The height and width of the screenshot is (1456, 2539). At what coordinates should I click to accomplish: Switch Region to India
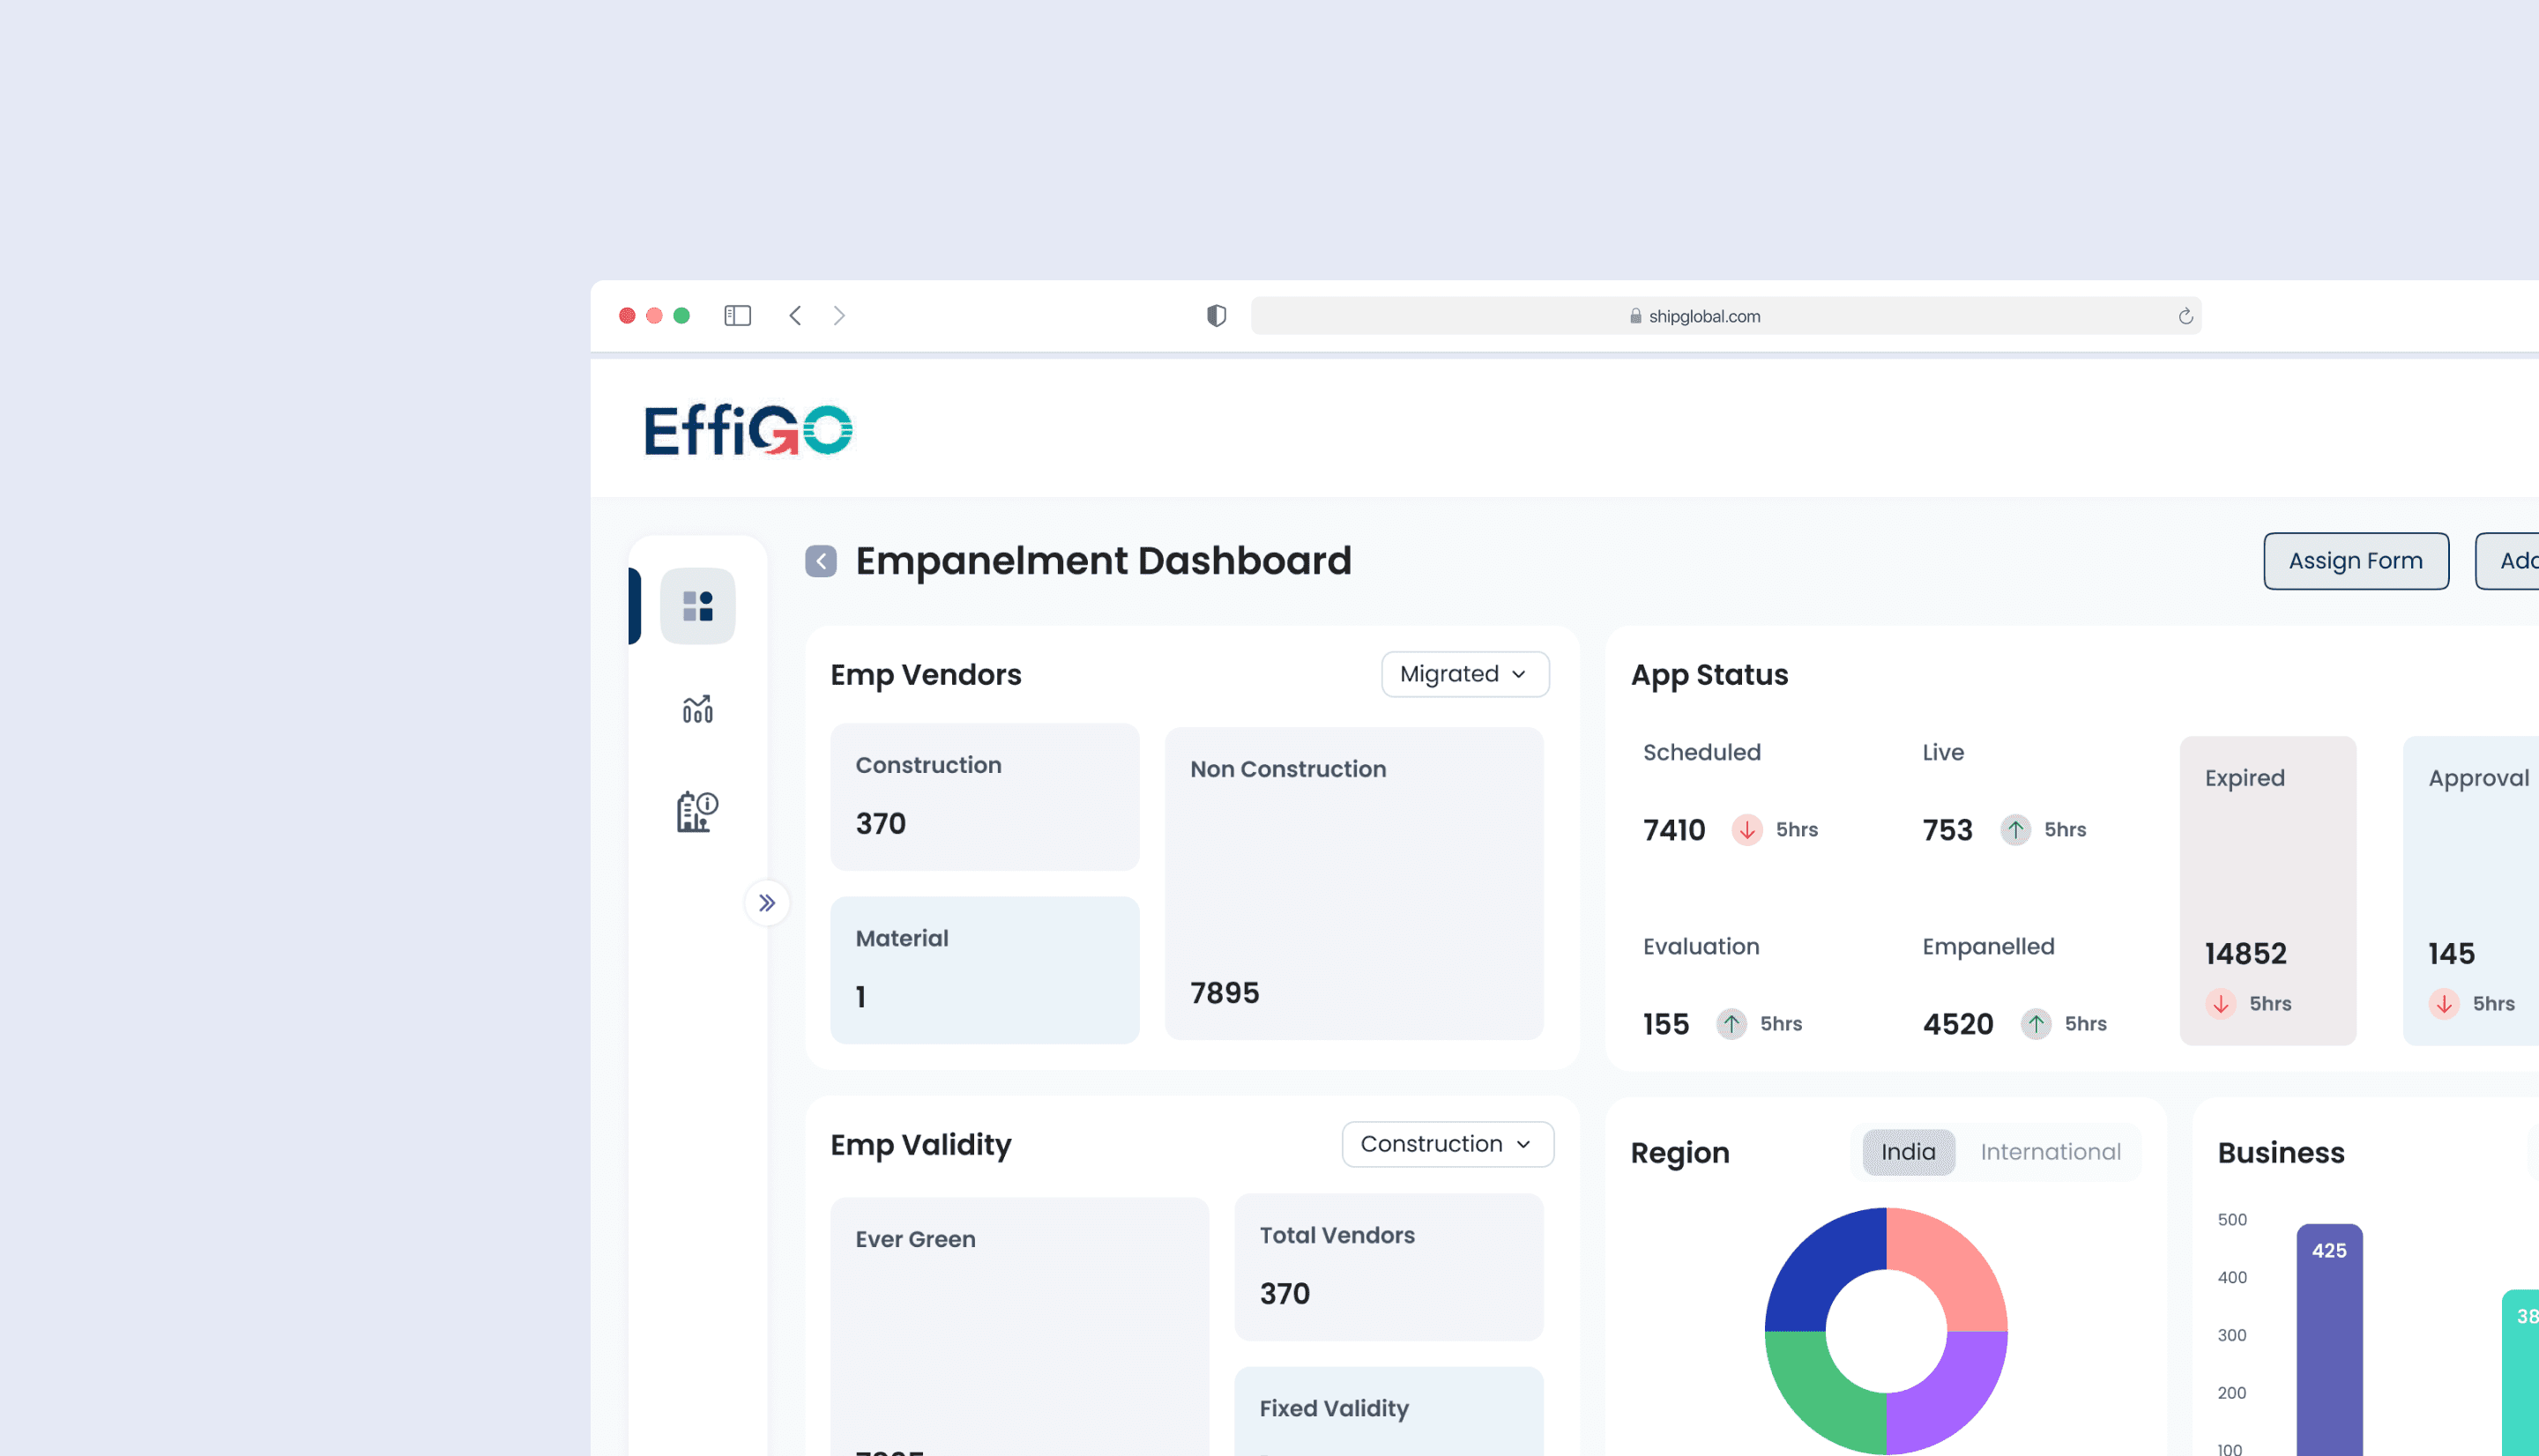1907,1152
